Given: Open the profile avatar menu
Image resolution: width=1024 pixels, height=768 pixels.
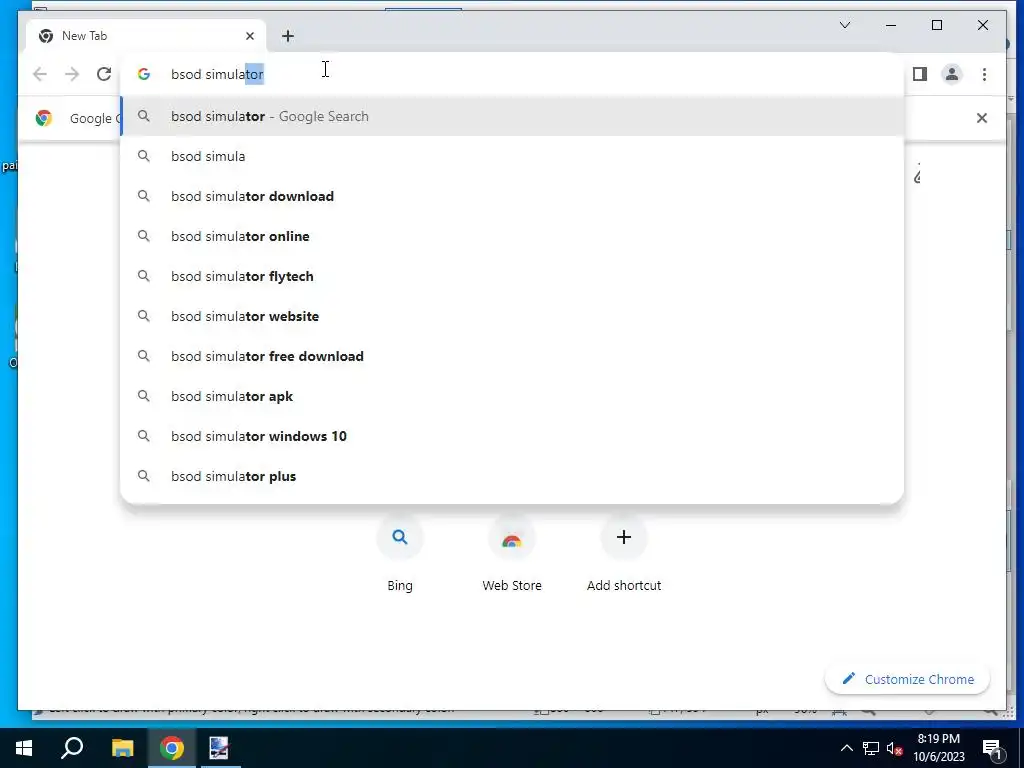Looking at the screenshot, I should click(952, 74).
